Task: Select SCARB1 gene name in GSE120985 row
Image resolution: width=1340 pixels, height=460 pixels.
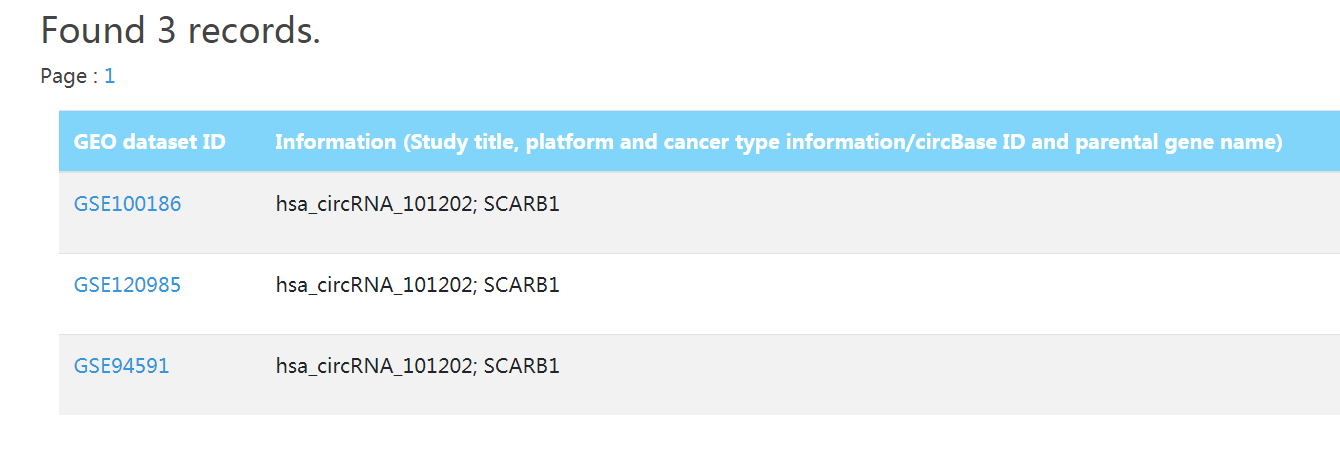Action: click(x=521, y=285)
